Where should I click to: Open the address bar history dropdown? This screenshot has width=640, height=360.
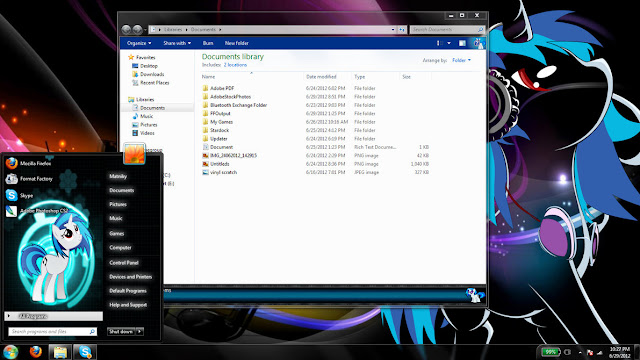click(x=393, y=29)
